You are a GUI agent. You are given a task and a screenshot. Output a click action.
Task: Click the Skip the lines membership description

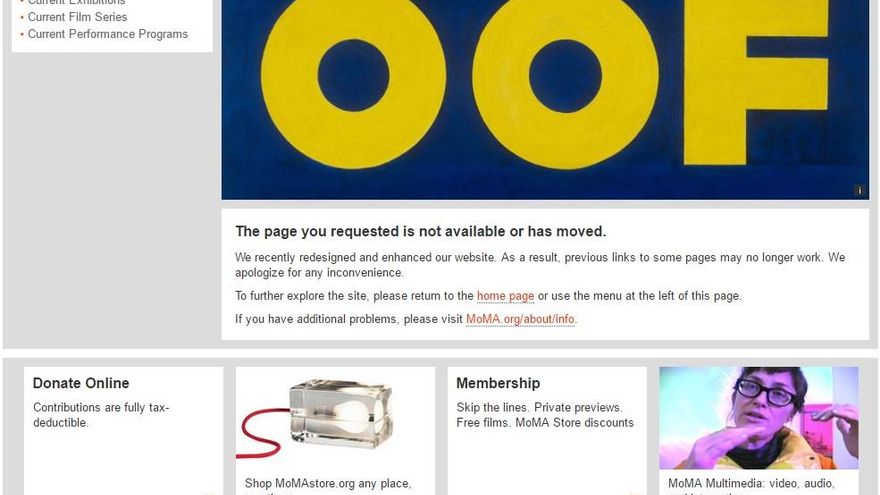pyautogui.click(x=545, y=415)
